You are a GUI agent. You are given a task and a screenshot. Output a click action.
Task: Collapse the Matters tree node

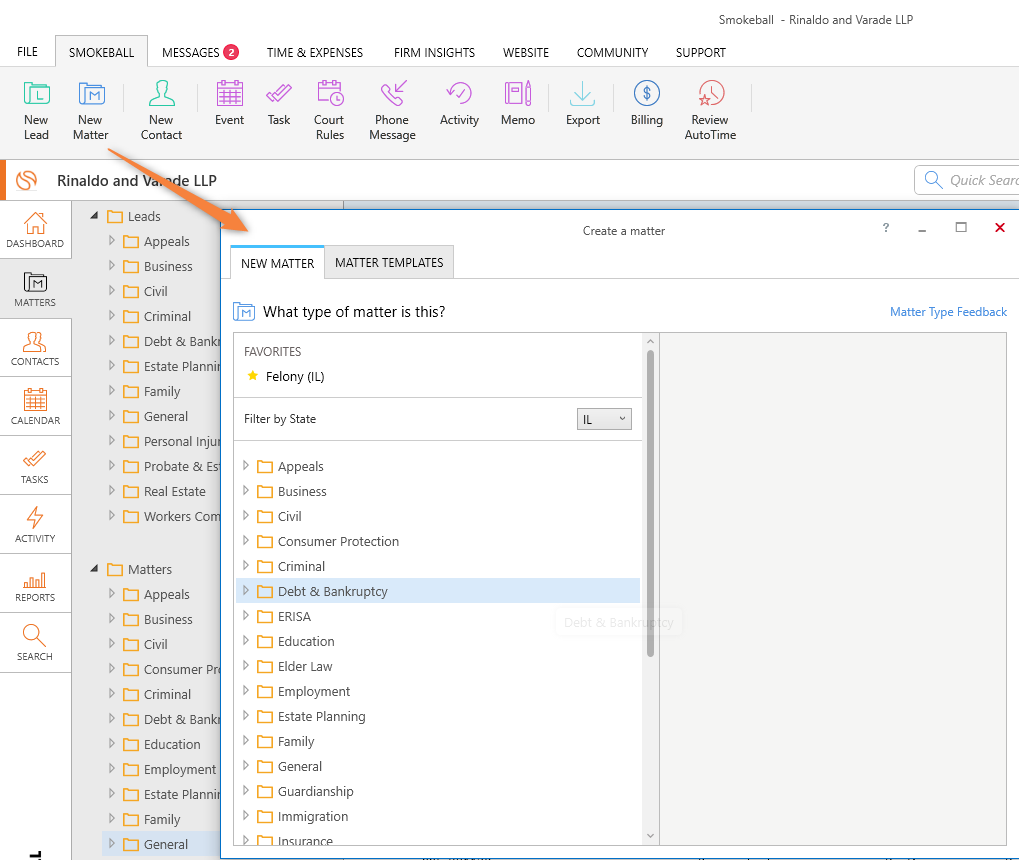pyautogui.click(x=94, y=569)
